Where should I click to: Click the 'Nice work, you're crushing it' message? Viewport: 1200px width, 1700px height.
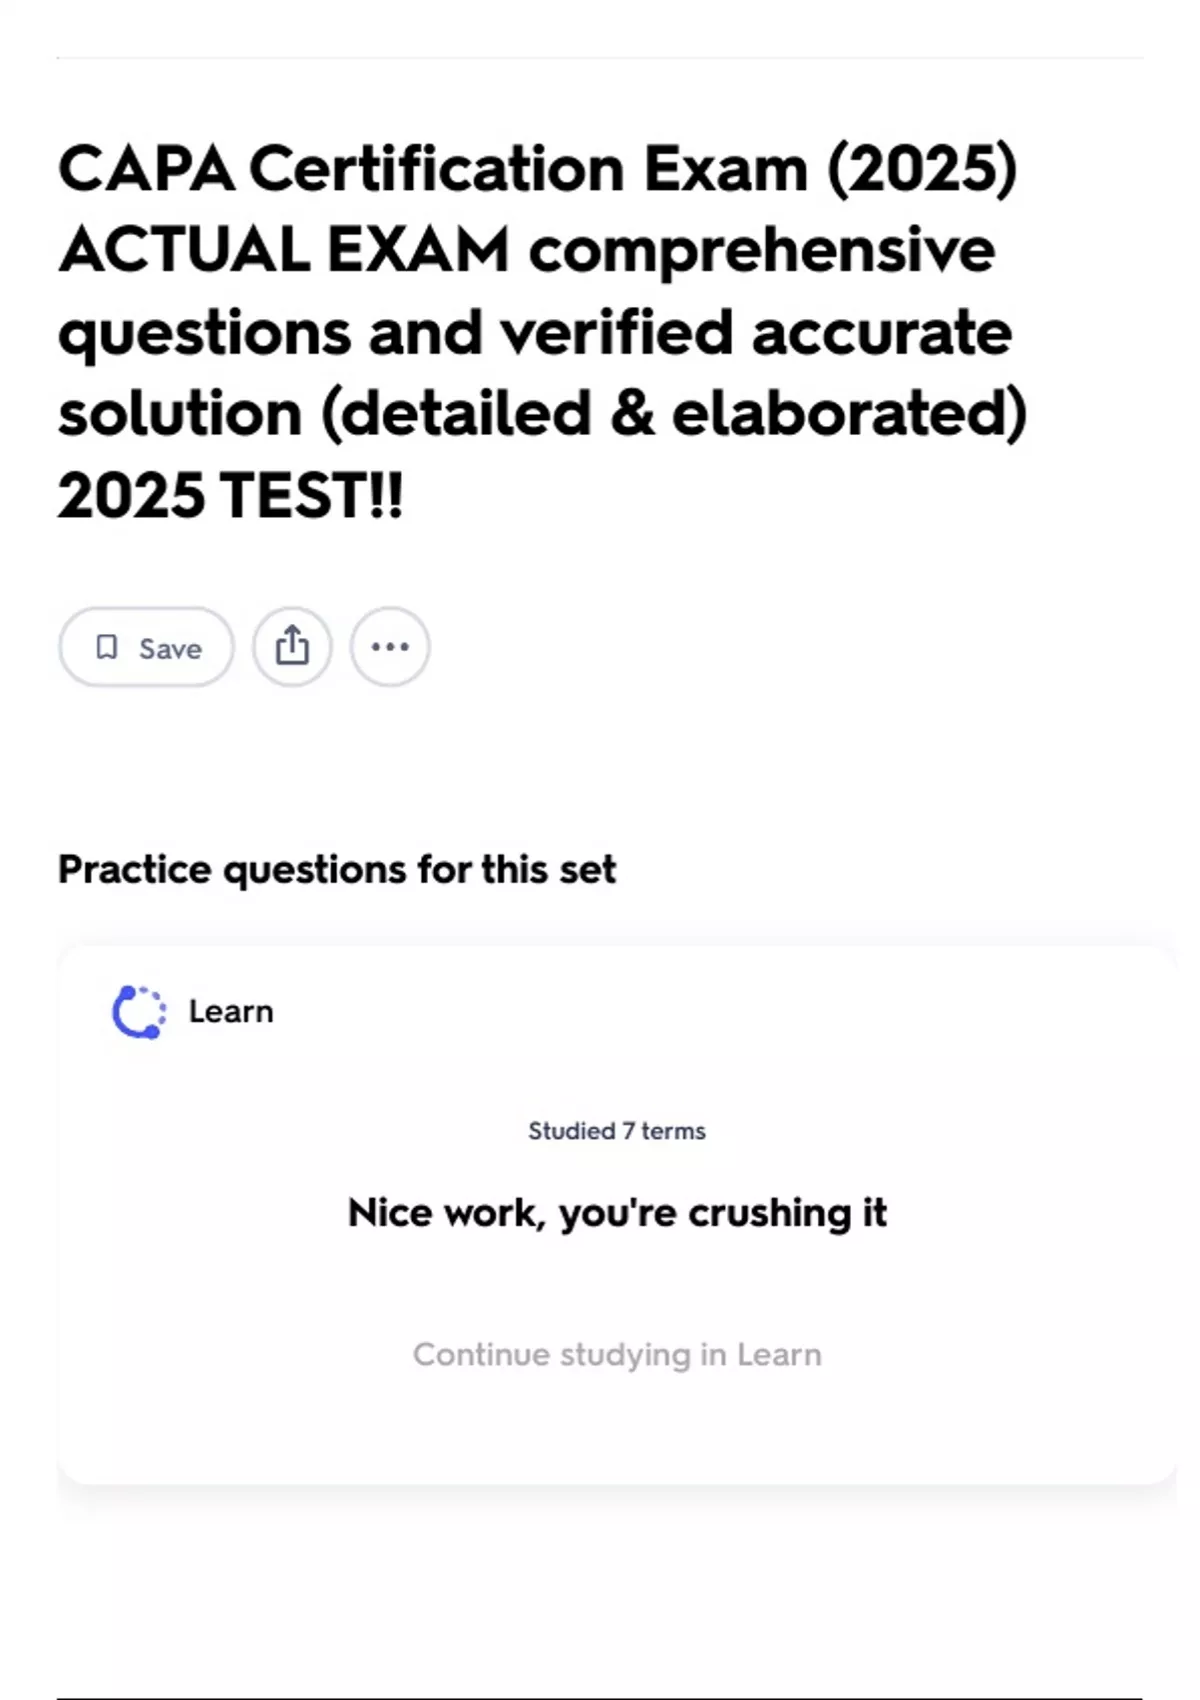click(x=617, y=1213)
